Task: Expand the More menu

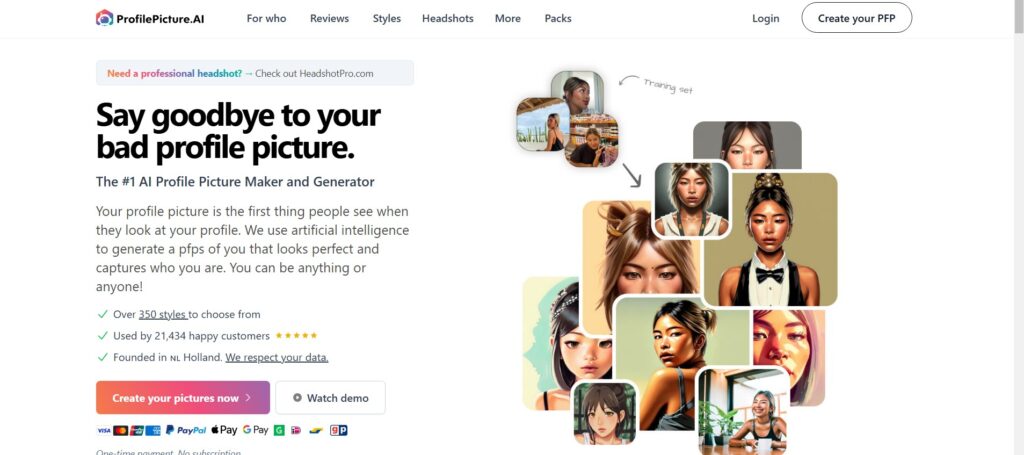Action: click(507, 18)
